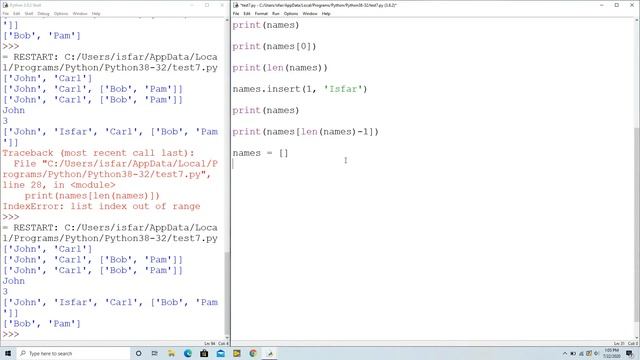Open Window menu in Python Shell window

tap(80, 13)
